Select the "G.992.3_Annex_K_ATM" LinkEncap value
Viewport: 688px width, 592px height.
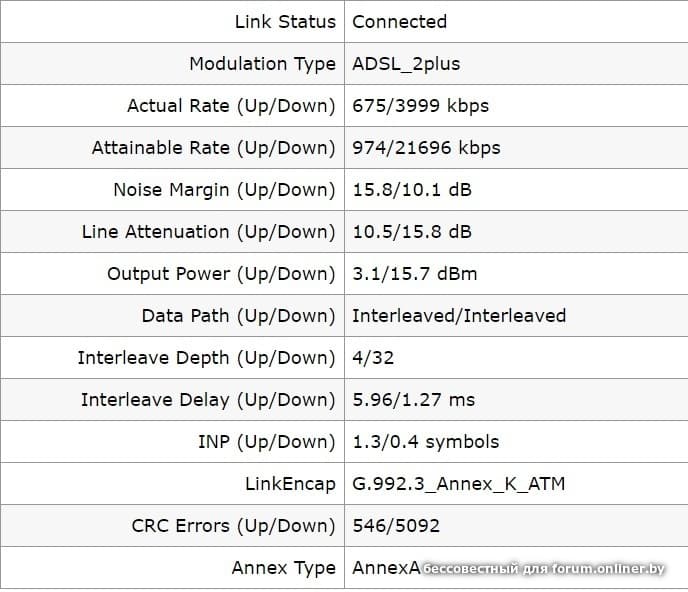tap(458, 483)
